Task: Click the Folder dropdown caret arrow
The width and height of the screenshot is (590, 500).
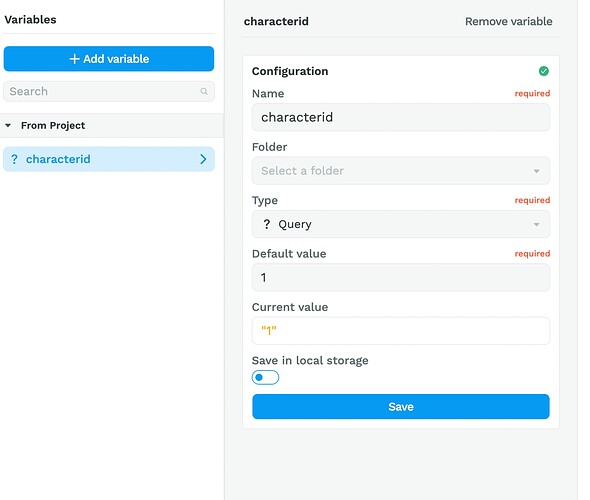Action: (x=536, y=171)
